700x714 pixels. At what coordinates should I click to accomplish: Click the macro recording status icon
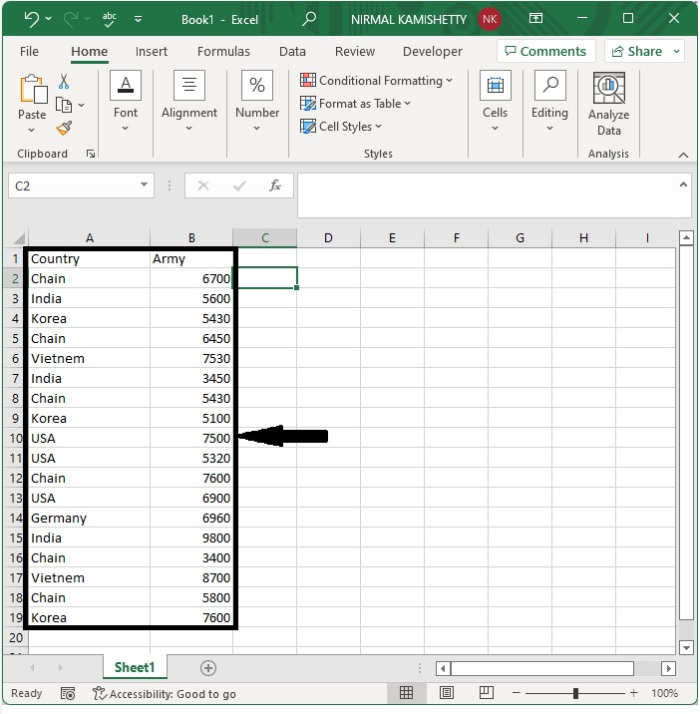[x=68, y=694]
